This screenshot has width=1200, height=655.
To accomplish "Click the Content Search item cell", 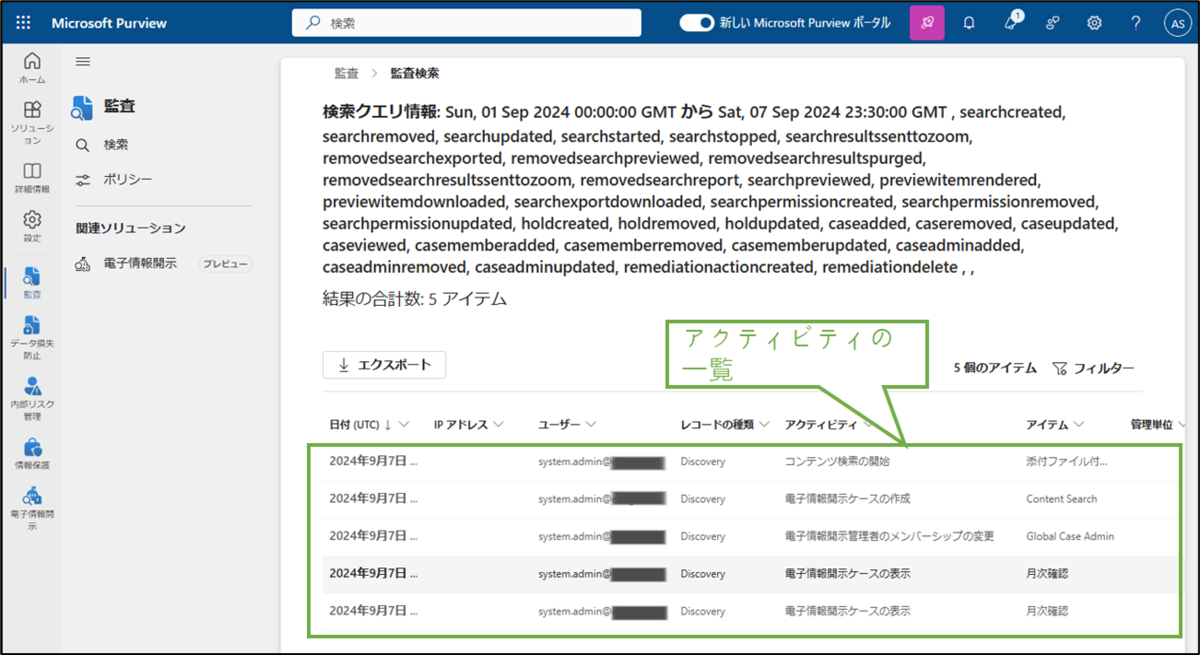I will pos(1061,498).
